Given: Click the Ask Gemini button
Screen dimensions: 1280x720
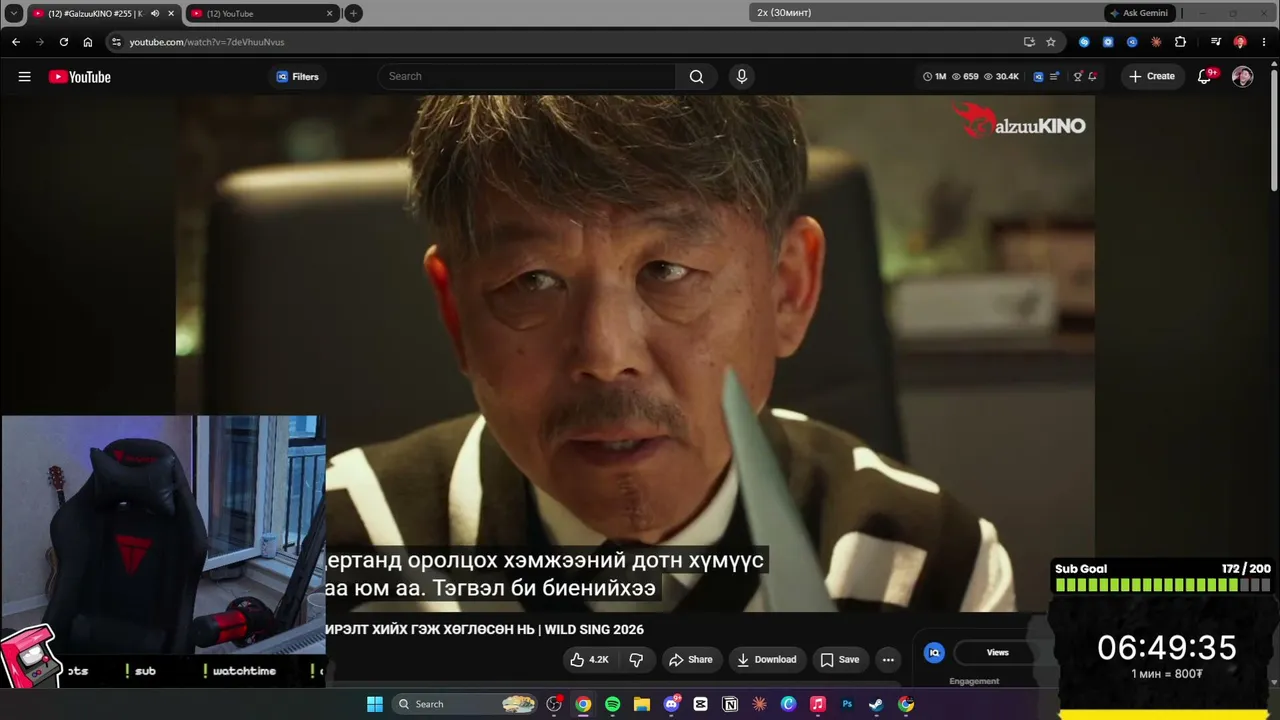Looking at the screenshot, I should pyautogui.click(x=1139, y=13).
